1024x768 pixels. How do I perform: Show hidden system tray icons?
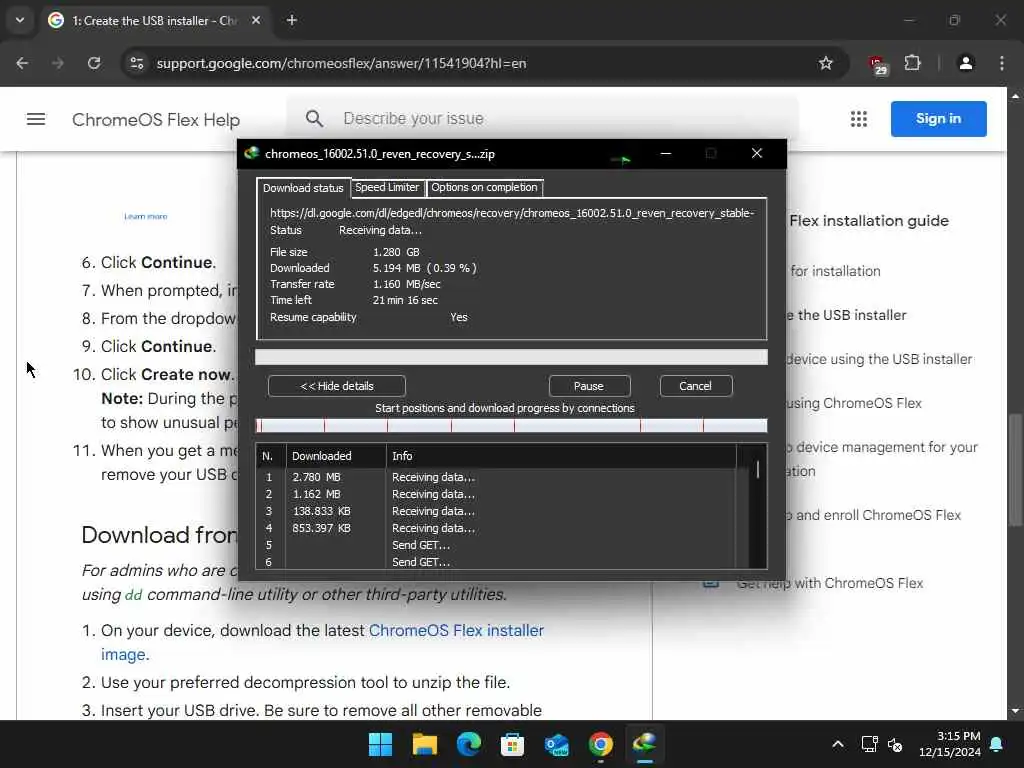coord(838,744)
